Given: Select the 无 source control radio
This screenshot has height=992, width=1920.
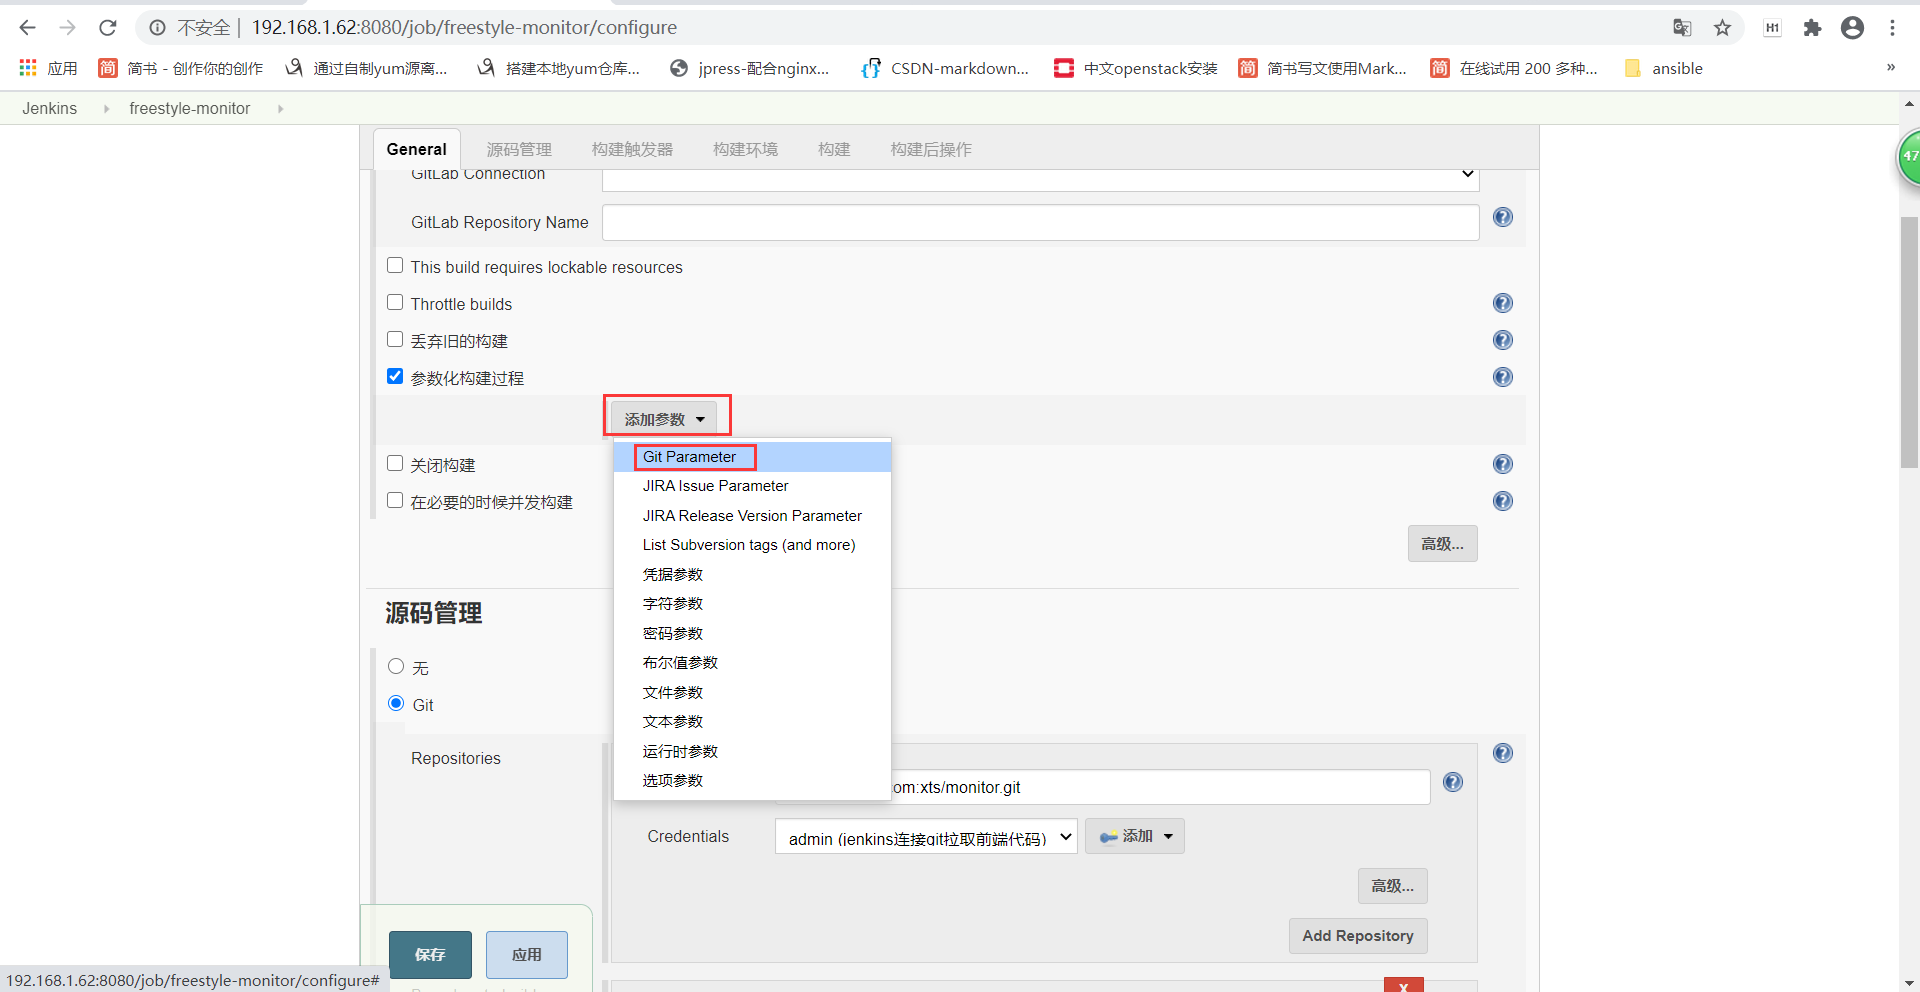Looking at the screenshot, I should pyautogui.click(x=396, y=666).
